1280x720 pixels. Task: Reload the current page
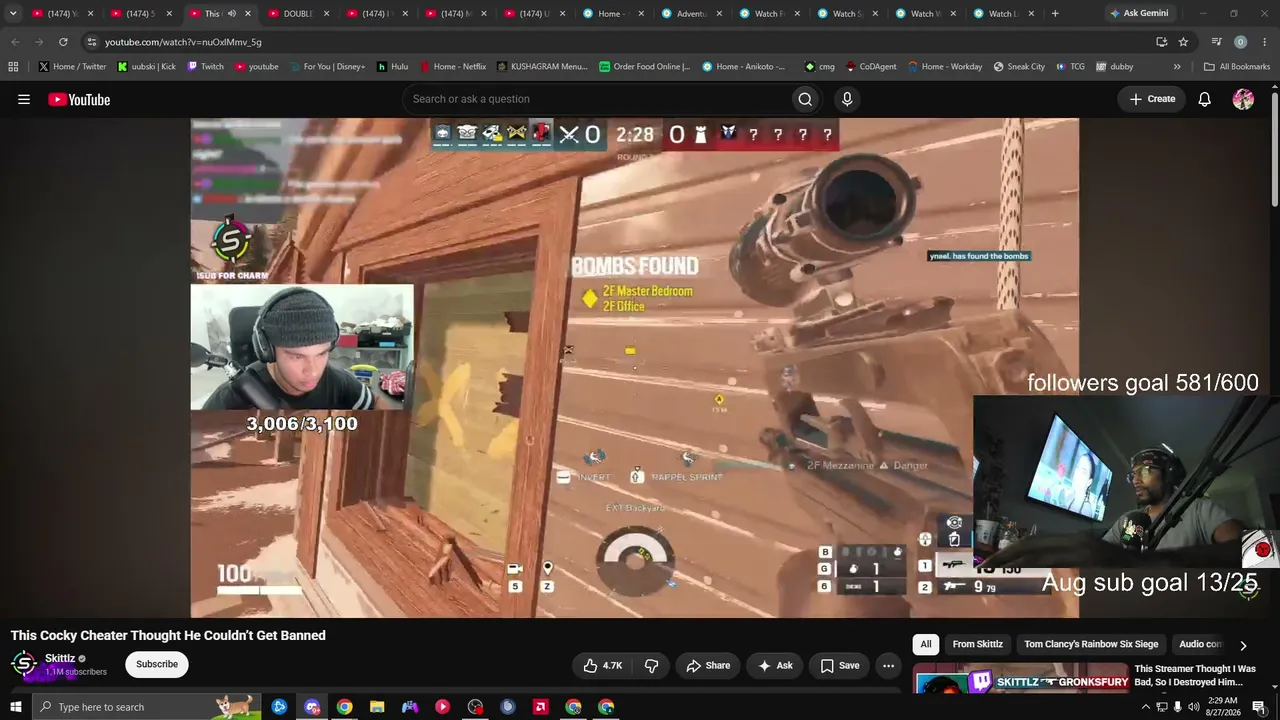click(63, 42)
